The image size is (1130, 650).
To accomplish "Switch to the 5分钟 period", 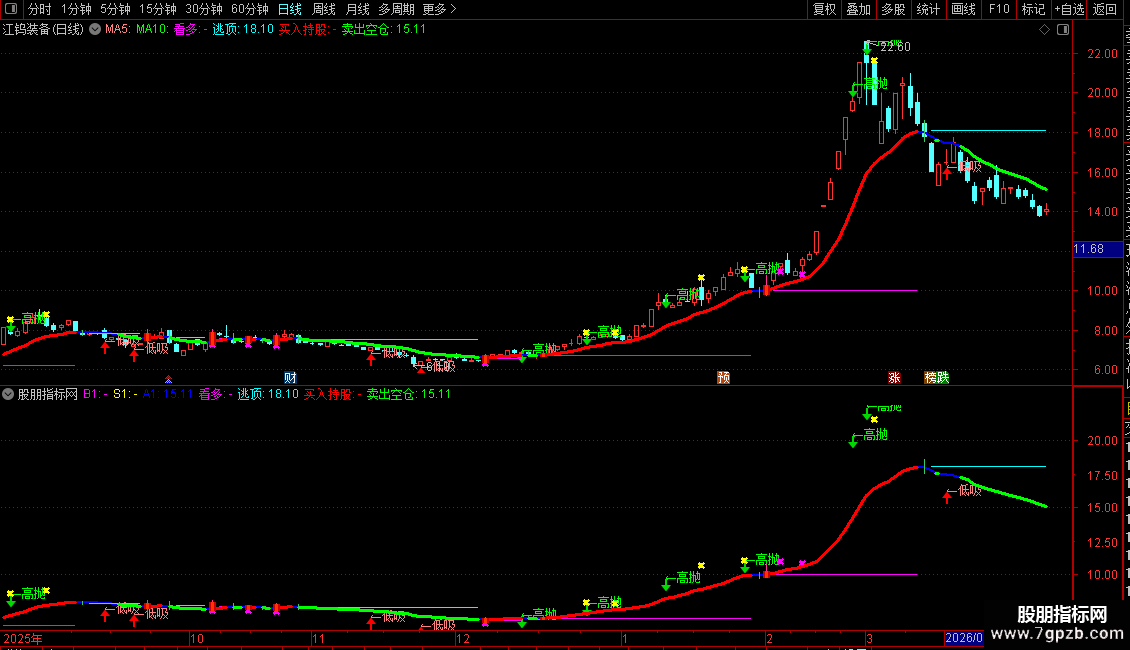I will (115, 9).
